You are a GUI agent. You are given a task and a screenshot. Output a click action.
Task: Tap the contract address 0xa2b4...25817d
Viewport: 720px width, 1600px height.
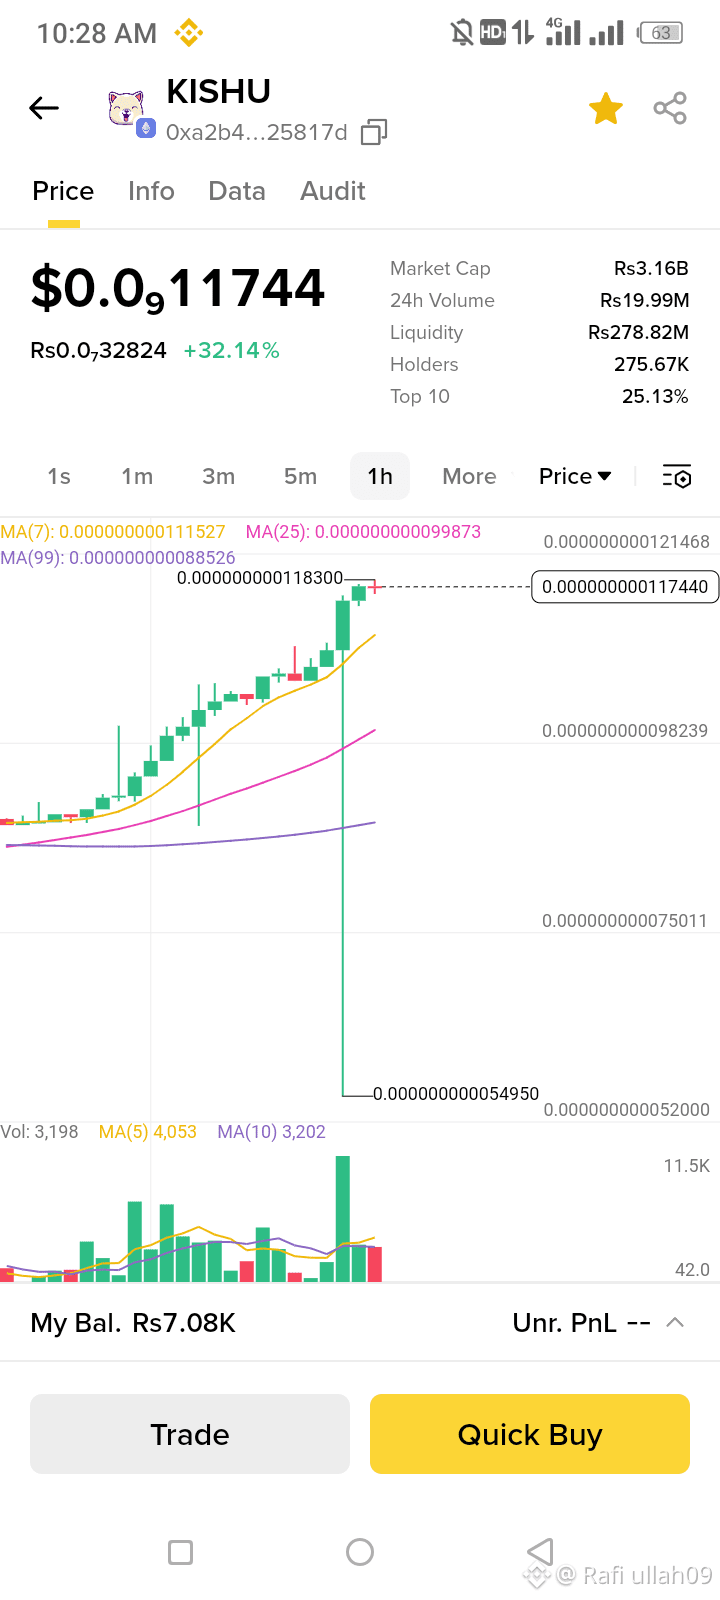click(257, 132)
